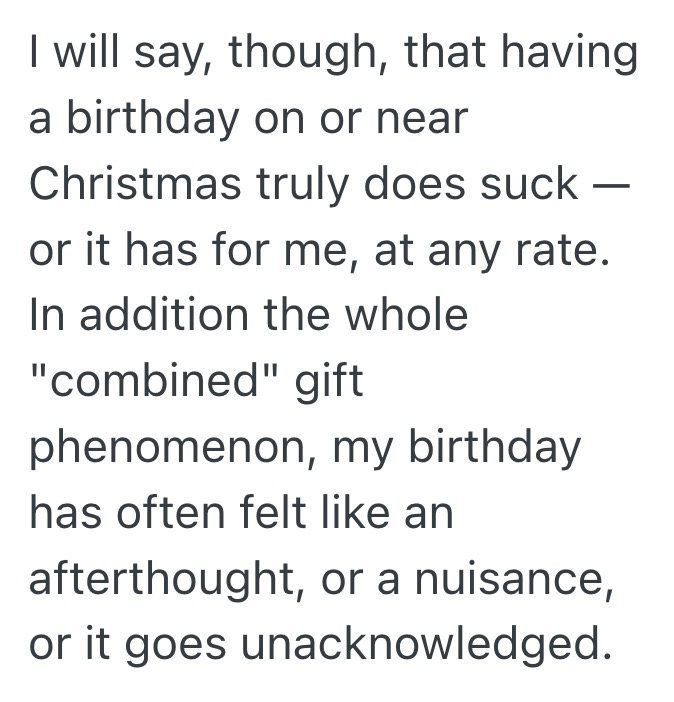674x702 pixels.
Task: Click on the word "truly"
Action: [x=303, y=183]
